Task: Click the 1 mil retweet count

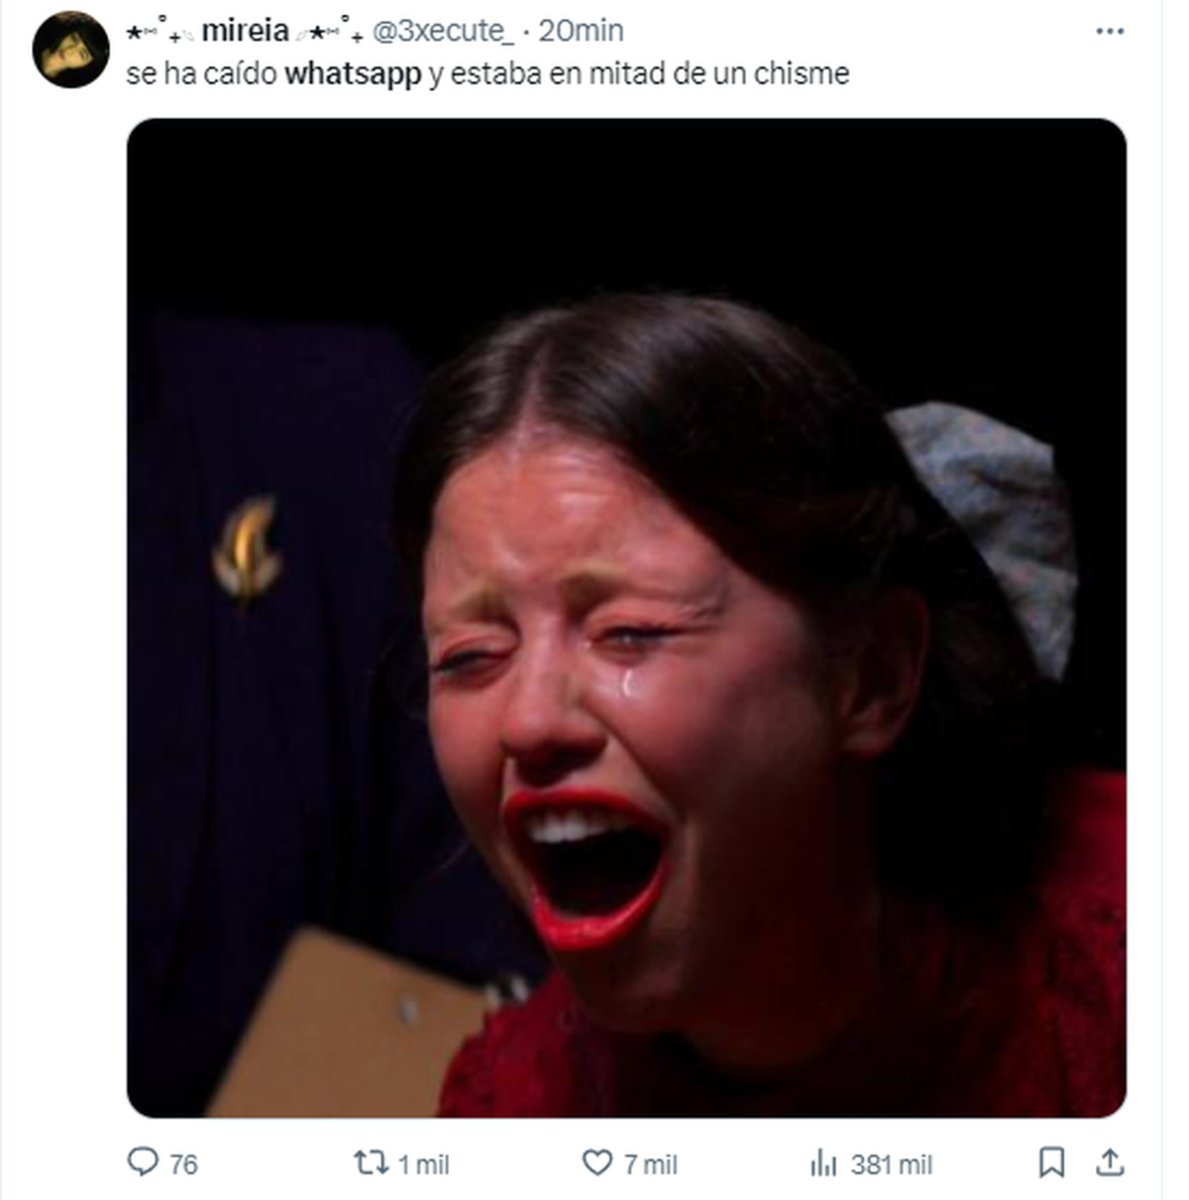Action: point(423,1164)
